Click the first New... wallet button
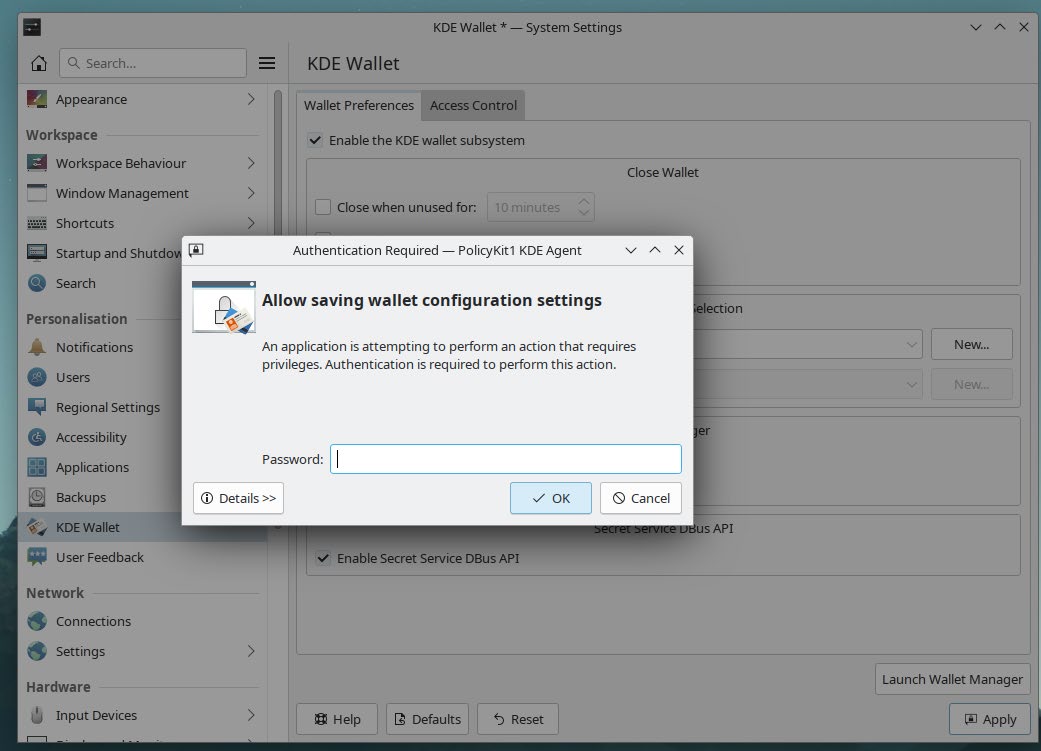Screen dimensions: 1041x751 971,344
